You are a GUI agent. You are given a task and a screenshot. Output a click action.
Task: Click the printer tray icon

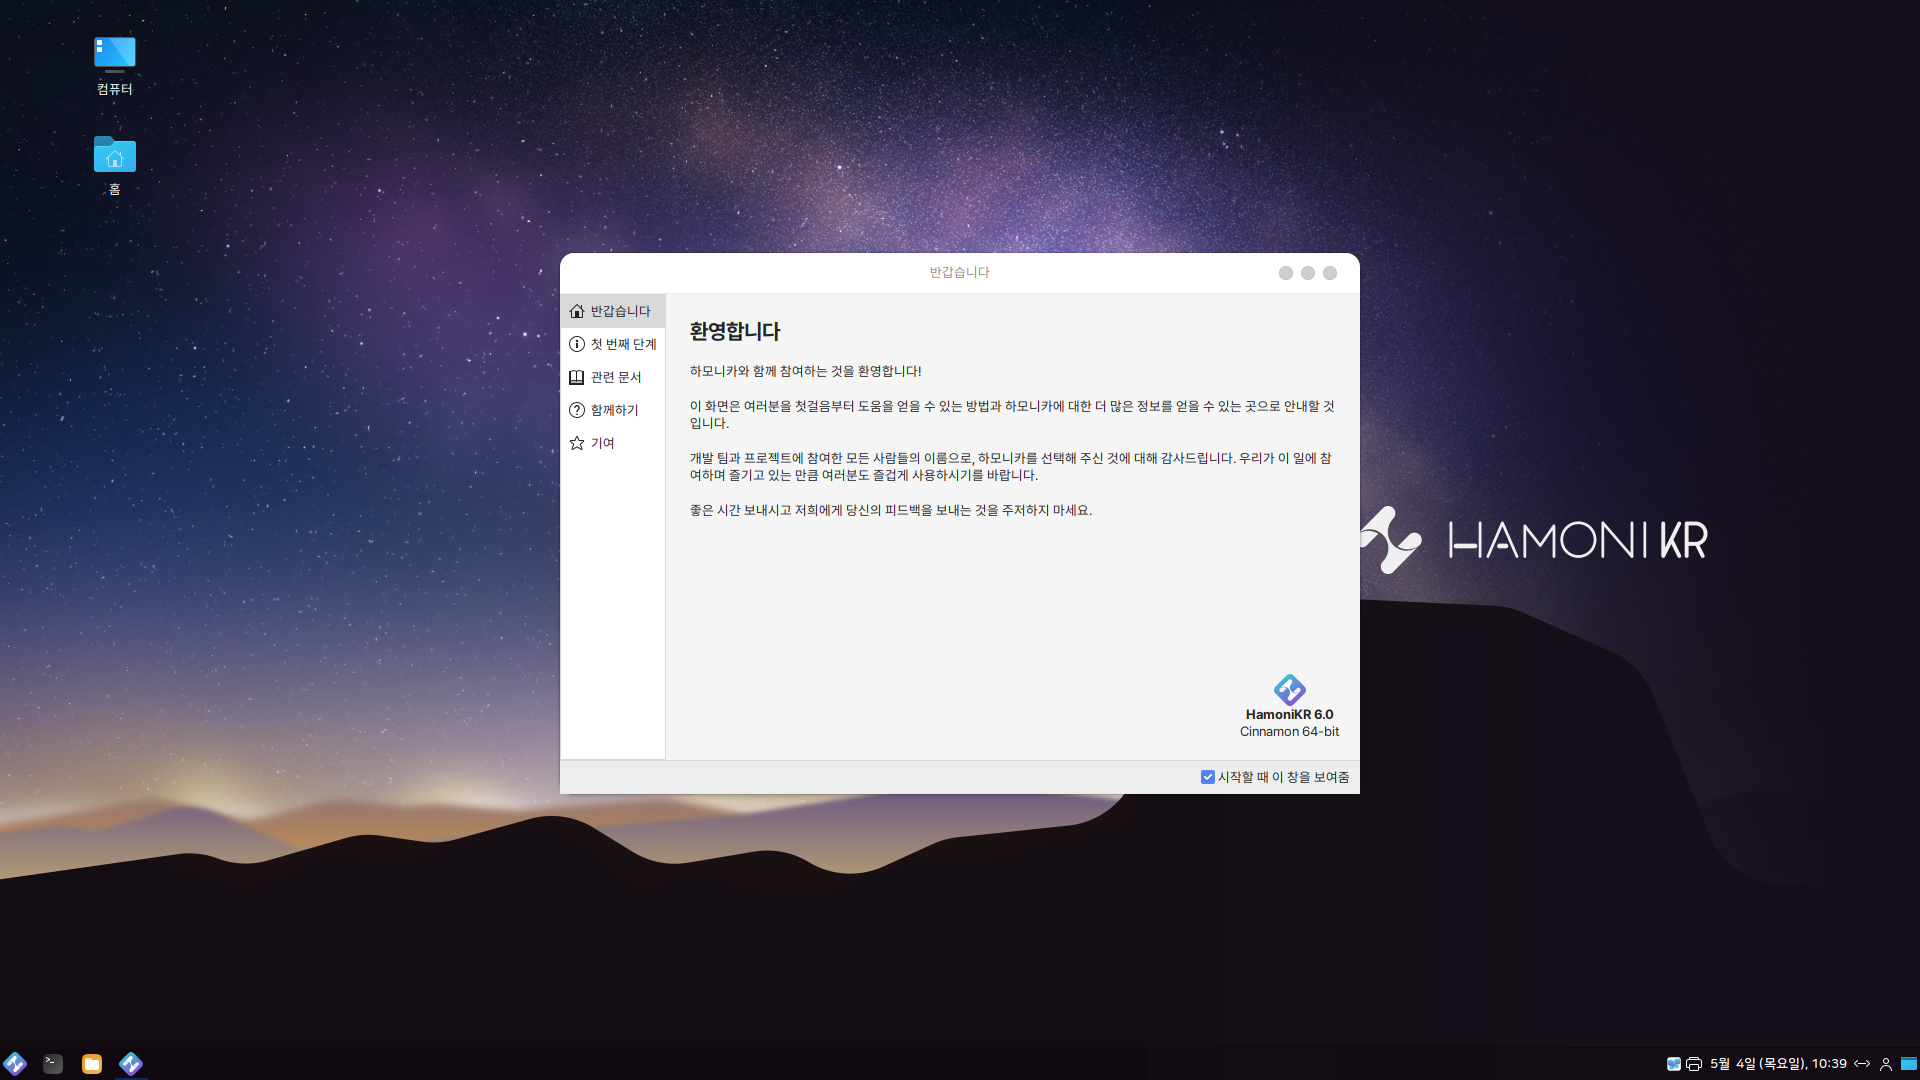pyautogui.click(x=1694, y=1064)
